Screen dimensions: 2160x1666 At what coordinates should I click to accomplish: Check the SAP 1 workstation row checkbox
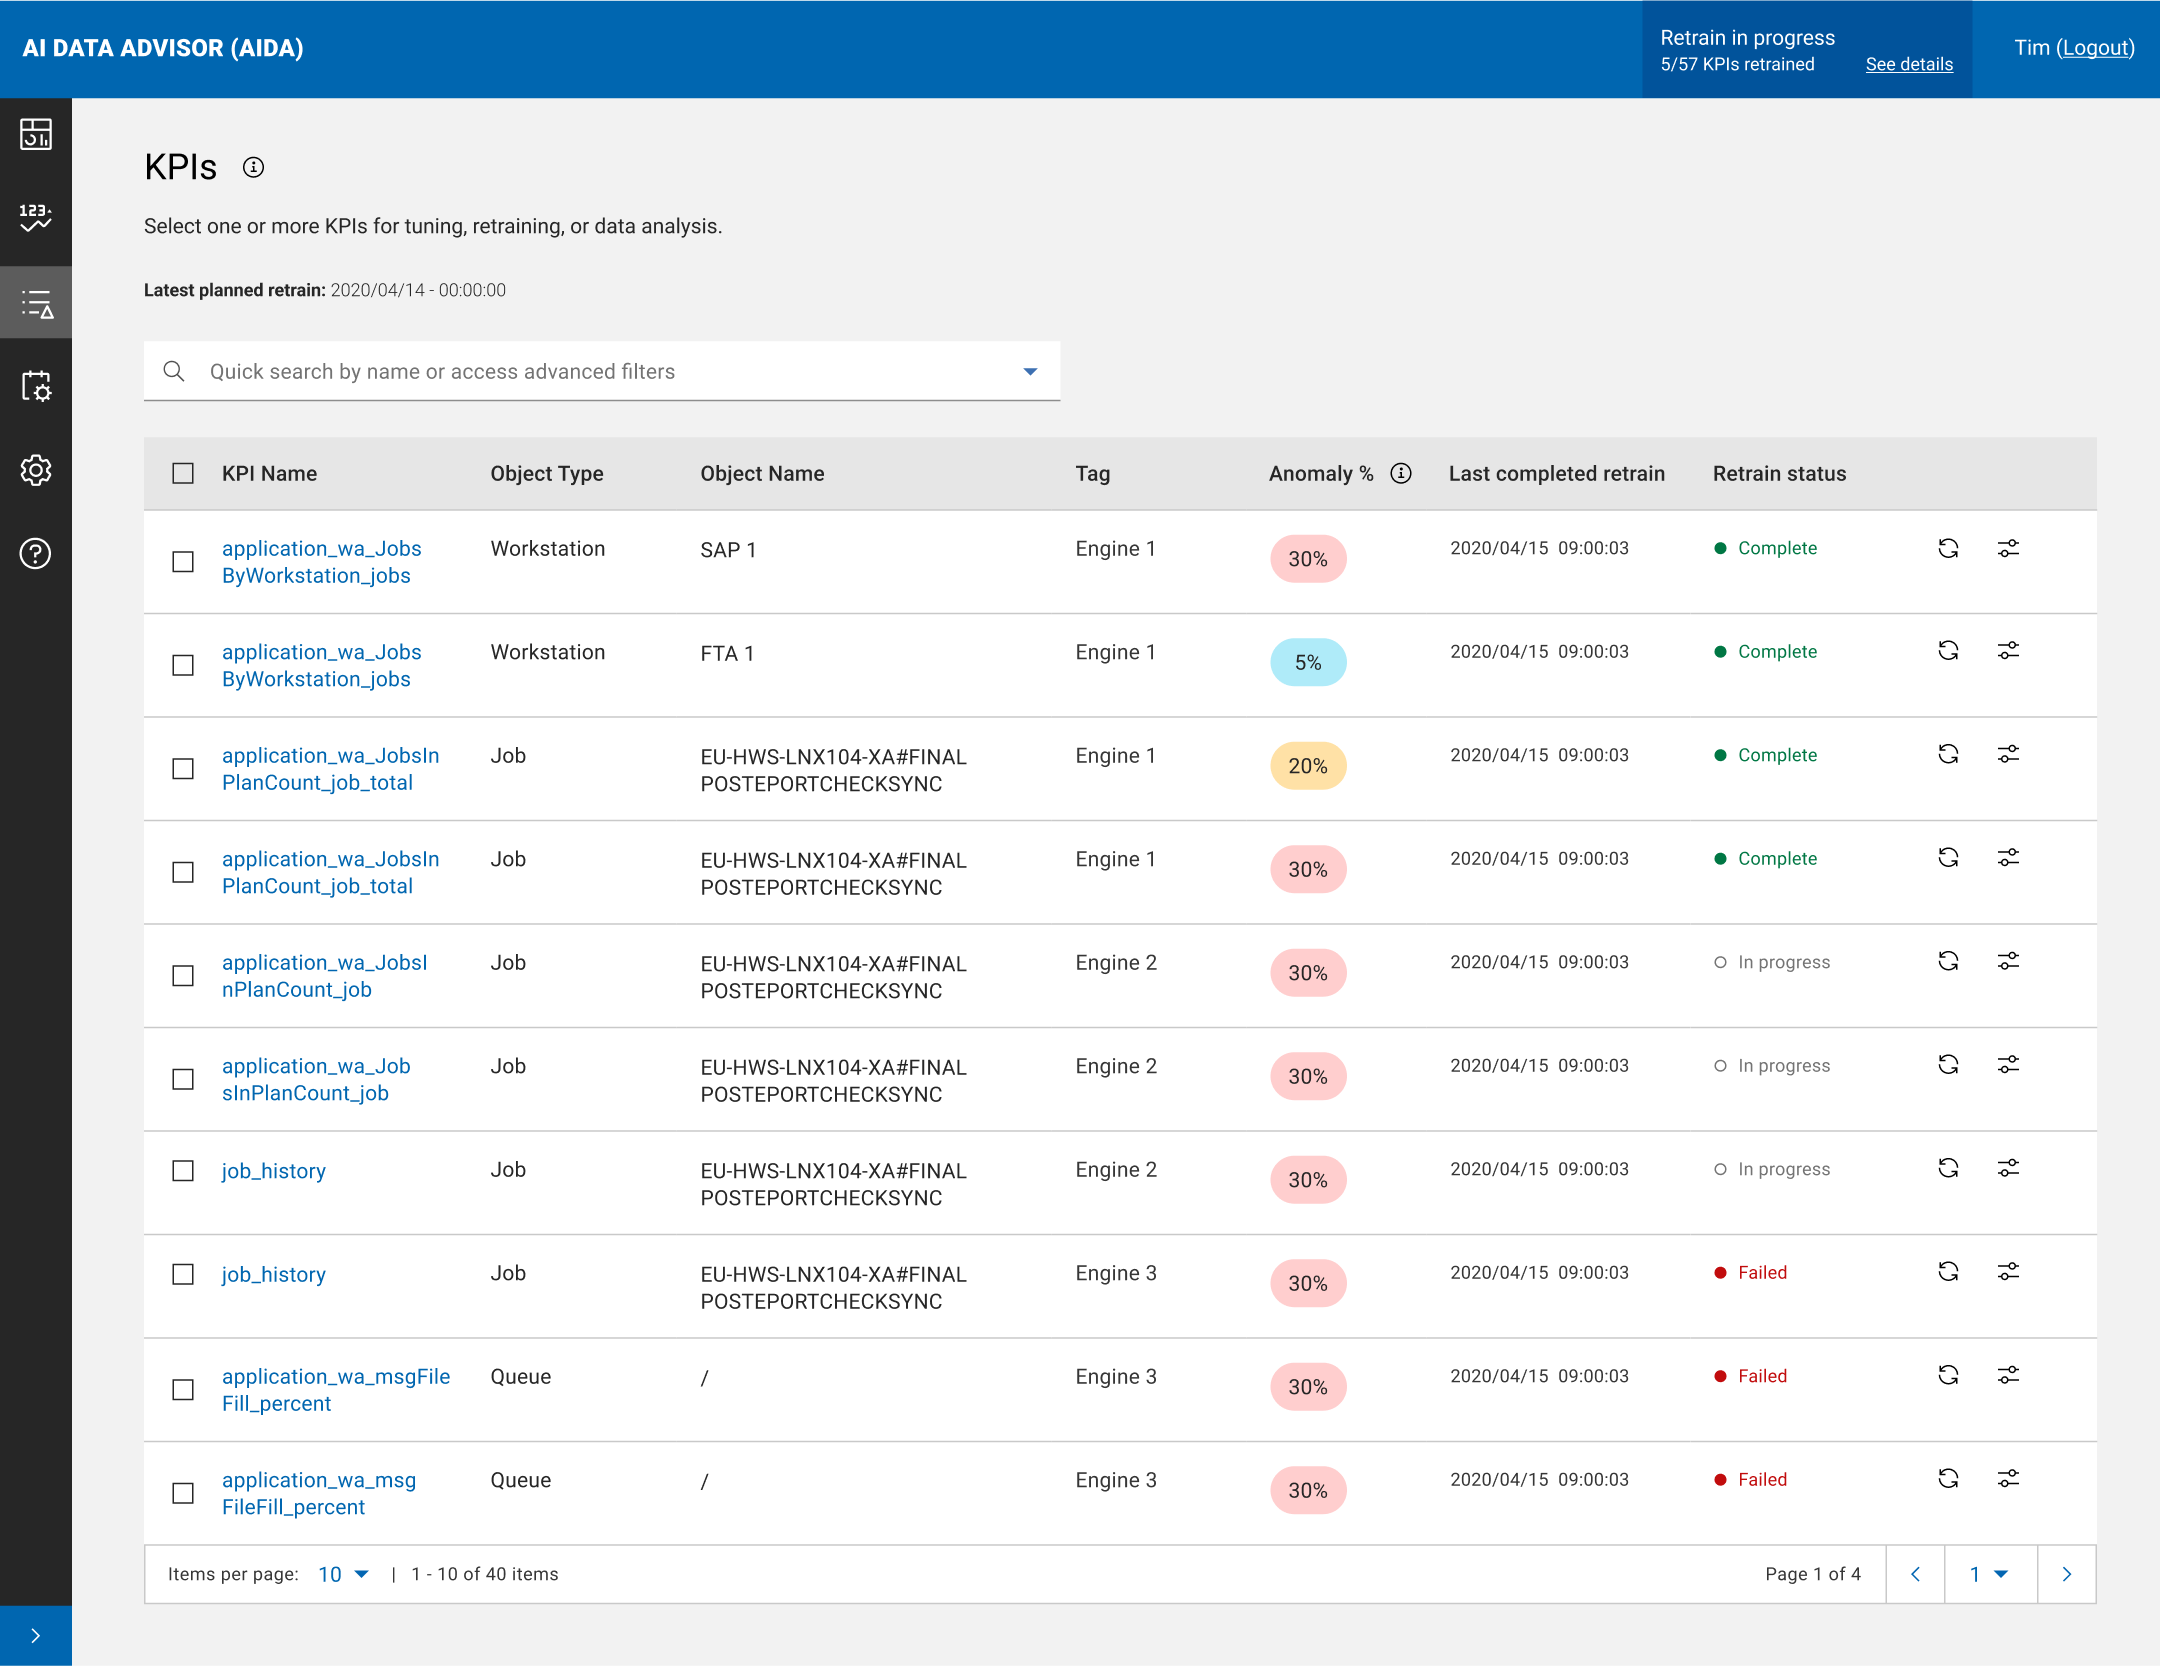(x=183, y=562)
